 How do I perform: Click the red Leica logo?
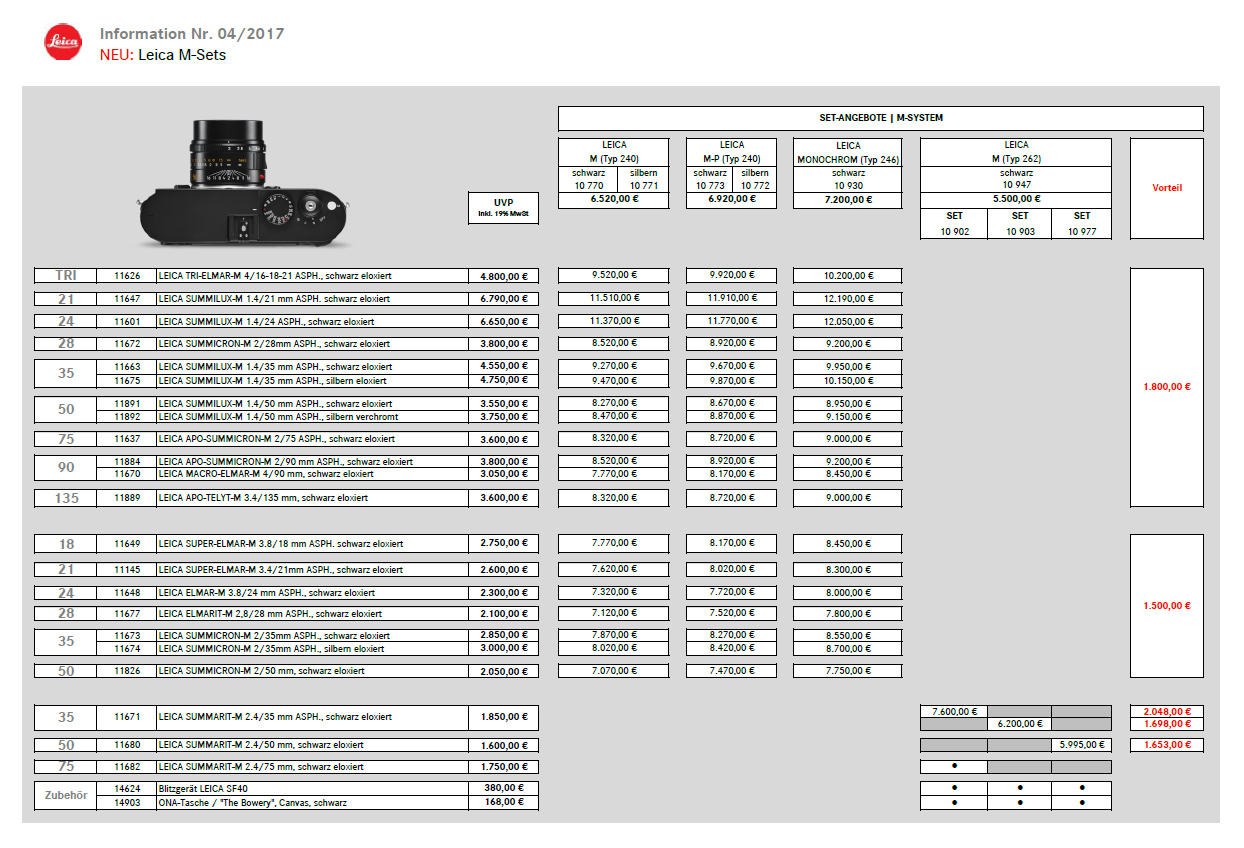62,42
